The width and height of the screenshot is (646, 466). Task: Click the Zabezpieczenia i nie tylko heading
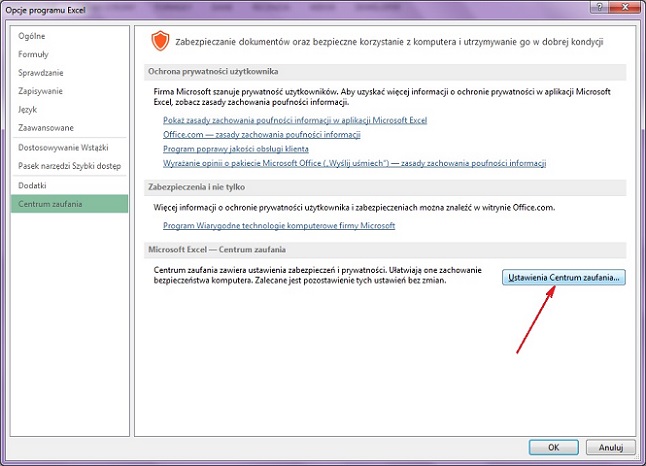[197, 187]
